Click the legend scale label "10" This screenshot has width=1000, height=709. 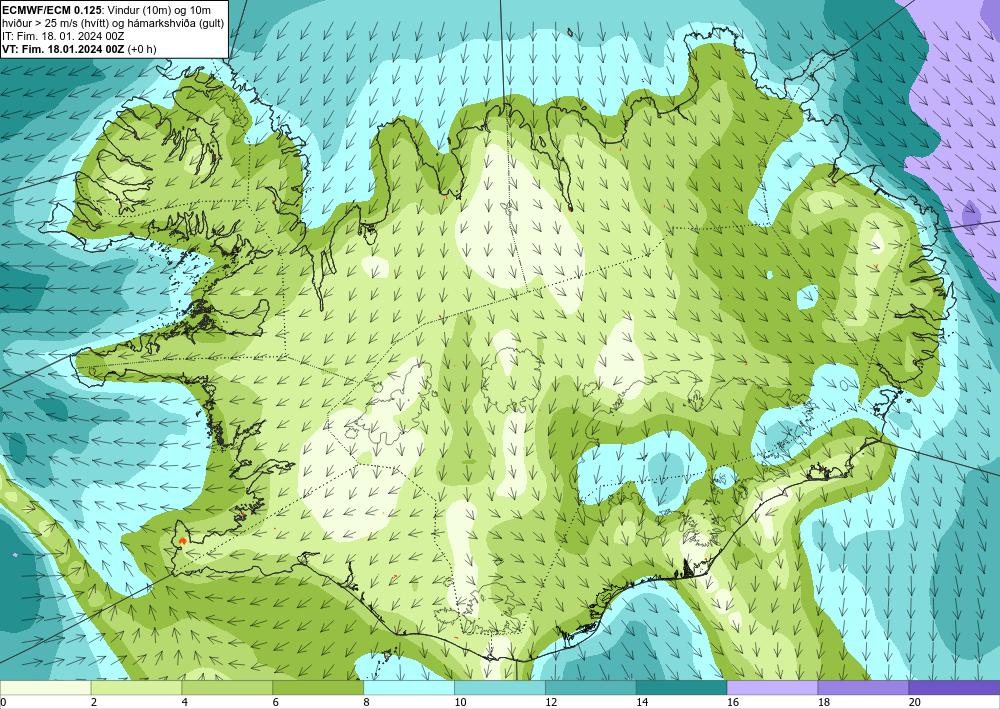[460, 703]
